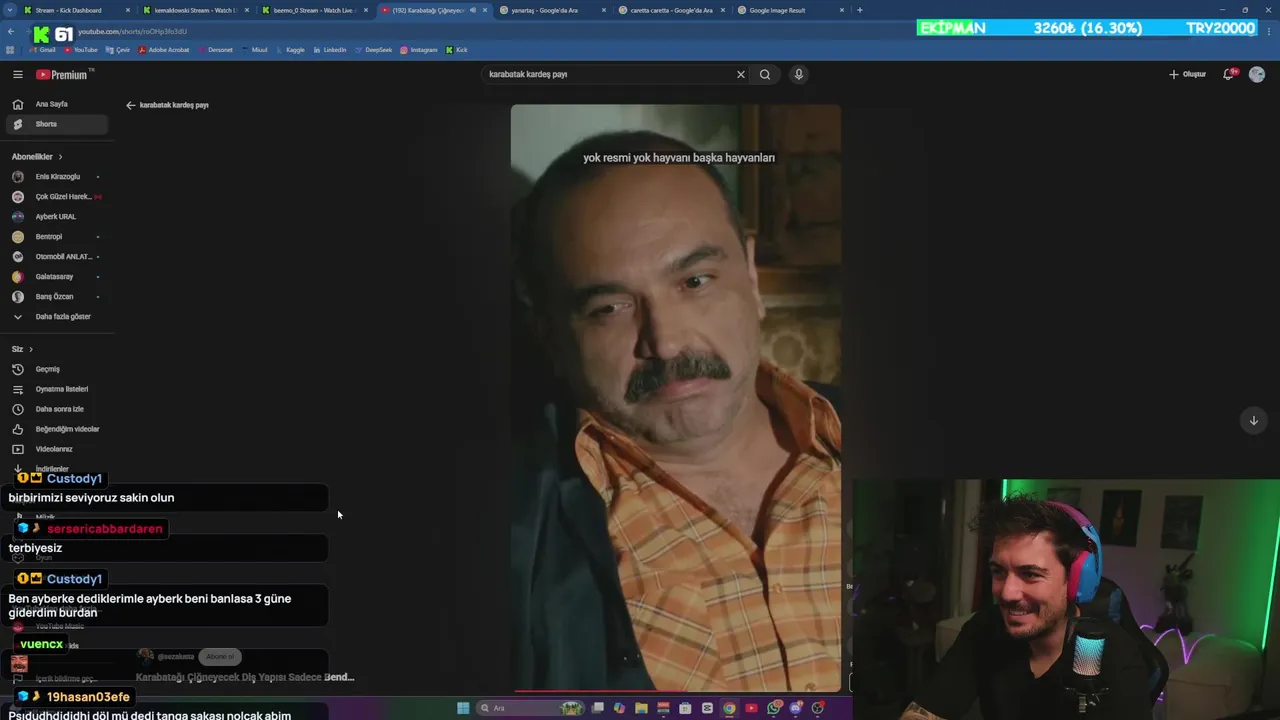Mute the Karabatağı tab audio icon

point(473,10)
